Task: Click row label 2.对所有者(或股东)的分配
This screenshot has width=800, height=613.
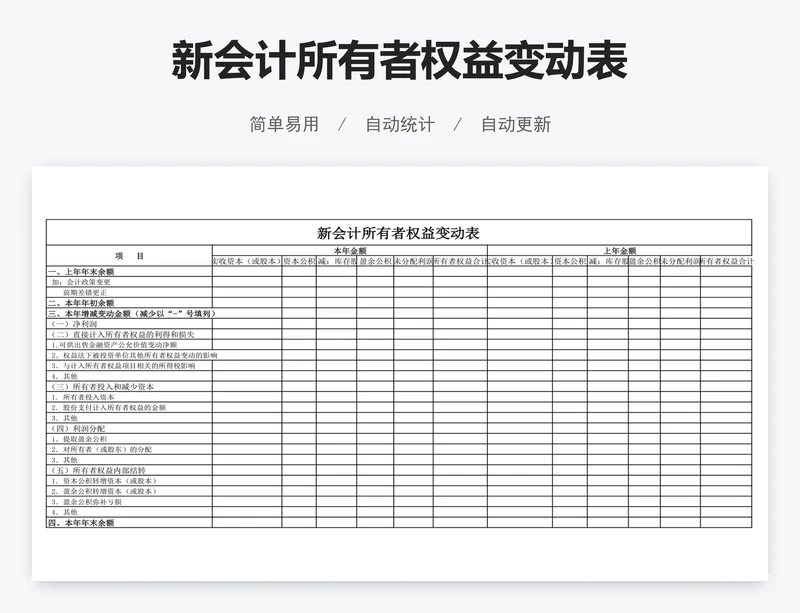Action: [102, 449]
